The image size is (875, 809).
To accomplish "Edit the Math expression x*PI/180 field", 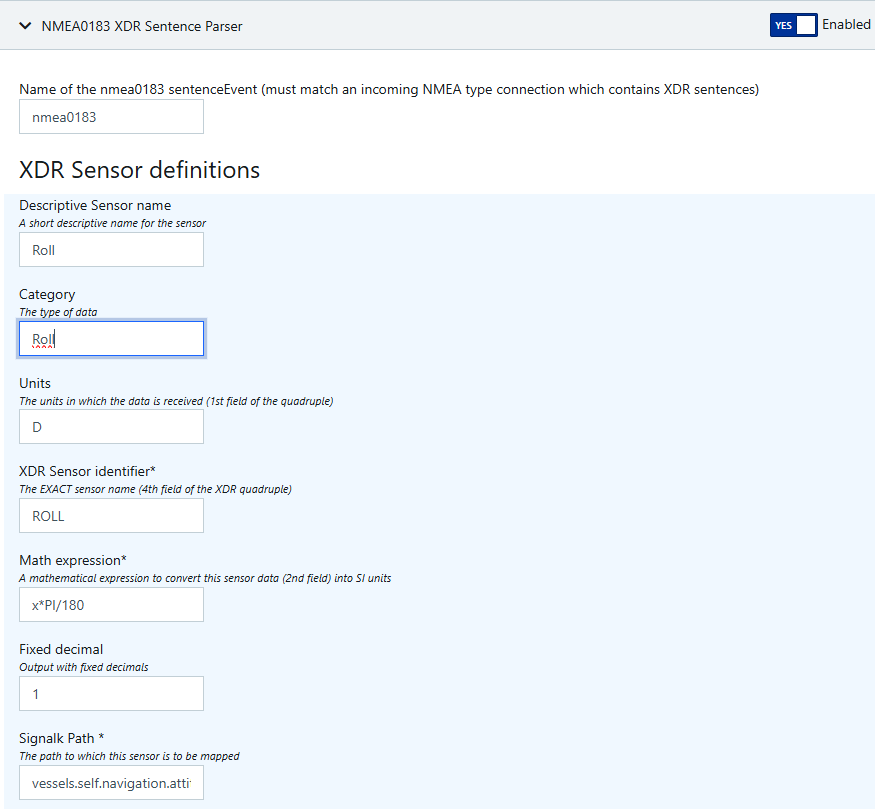I will click(x=111, y=604).
